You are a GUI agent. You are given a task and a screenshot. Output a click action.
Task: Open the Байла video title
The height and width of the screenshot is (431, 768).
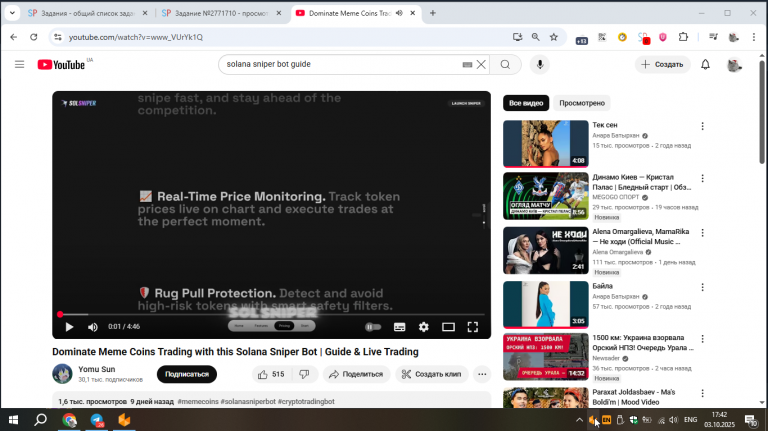pyautogui.click(x=602, y=286)
